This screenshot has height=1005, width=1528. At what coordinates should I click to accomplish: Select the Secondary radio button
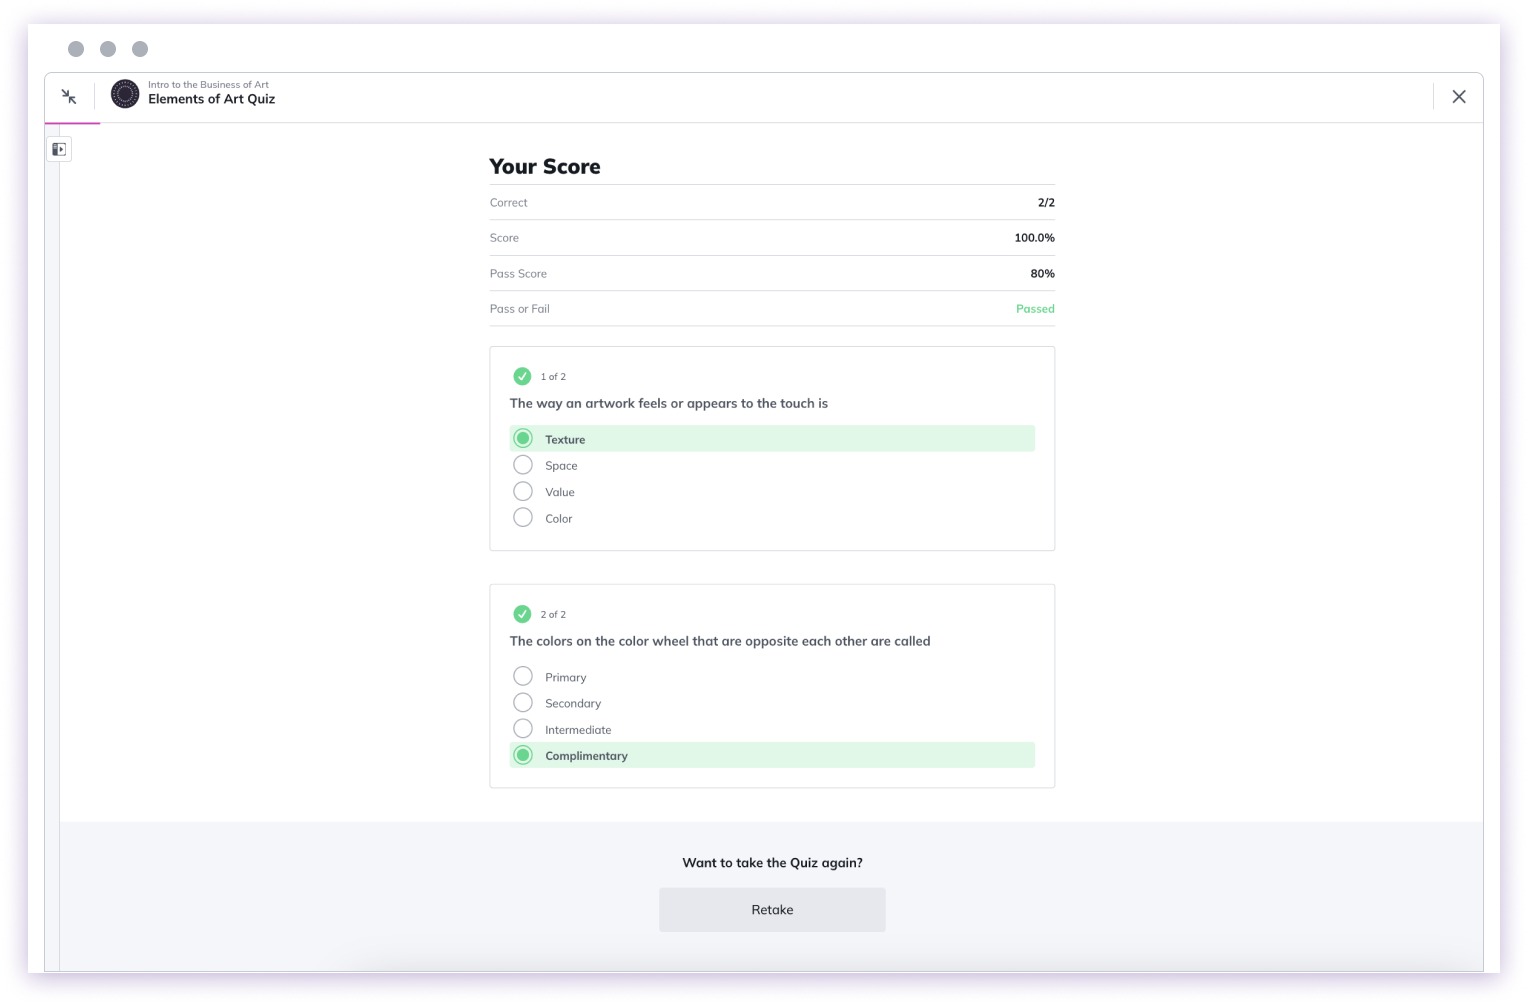[523, 702]
